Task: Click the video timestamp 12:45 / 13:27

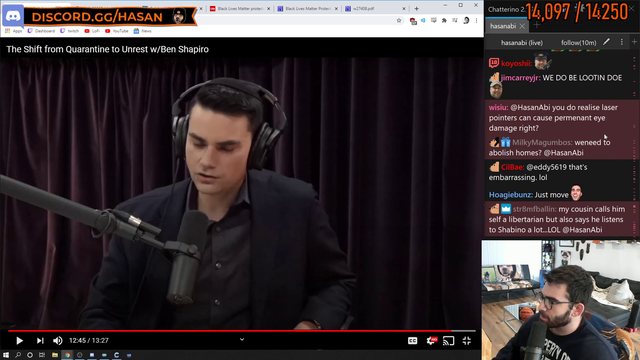Action: click(x=89, y=340)
